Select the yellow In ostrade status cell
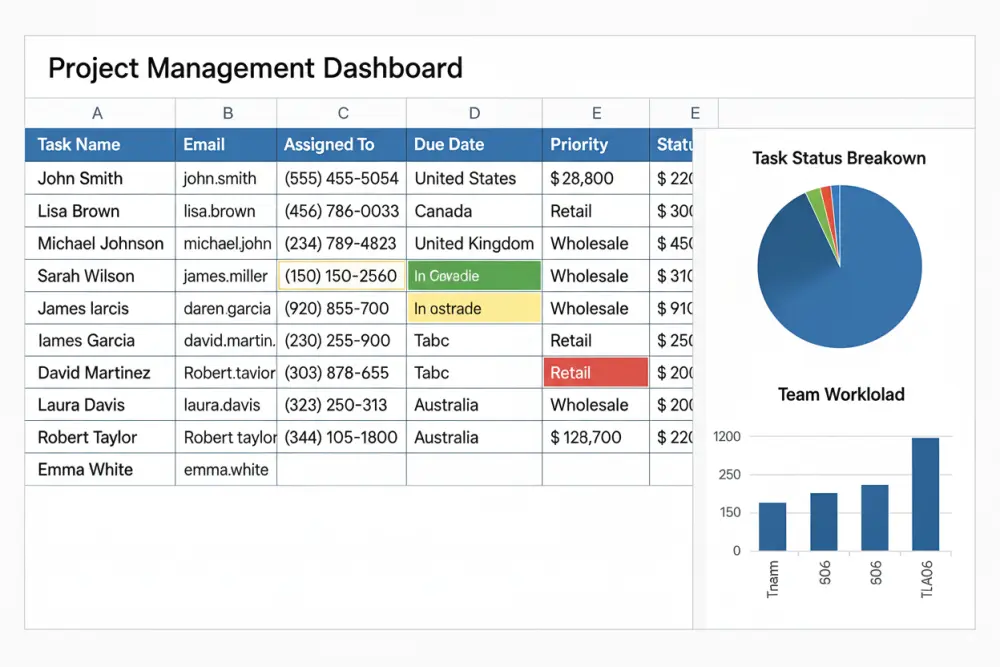 pyautogui.click(x=473, y=308)
